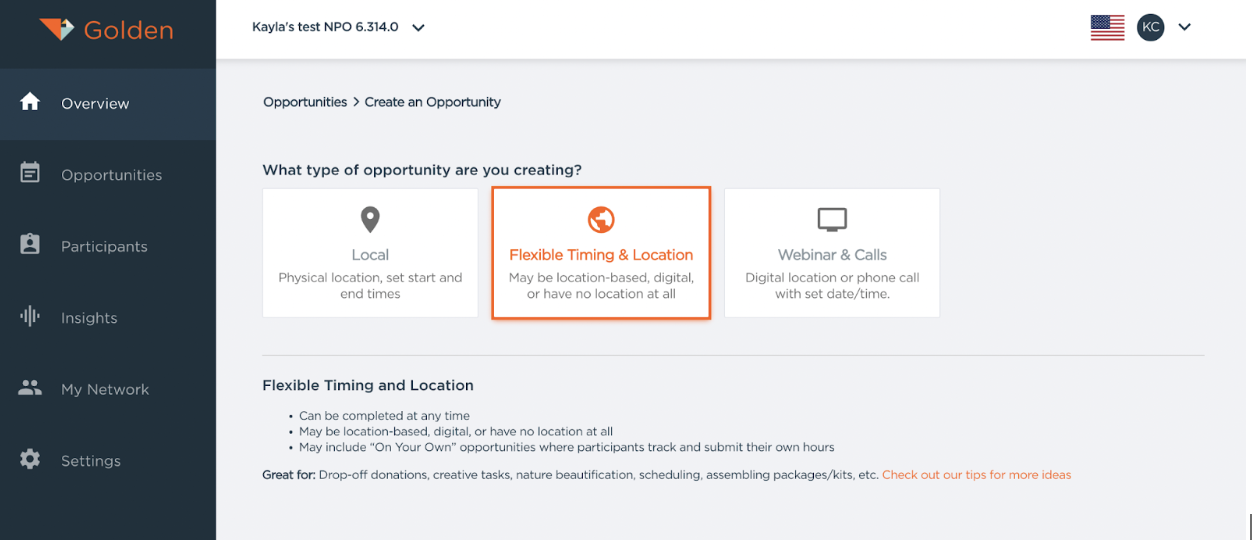Click the Overview home icon
The height and width of the screenshot is (540, 1252).
click(x=30, y=102)
